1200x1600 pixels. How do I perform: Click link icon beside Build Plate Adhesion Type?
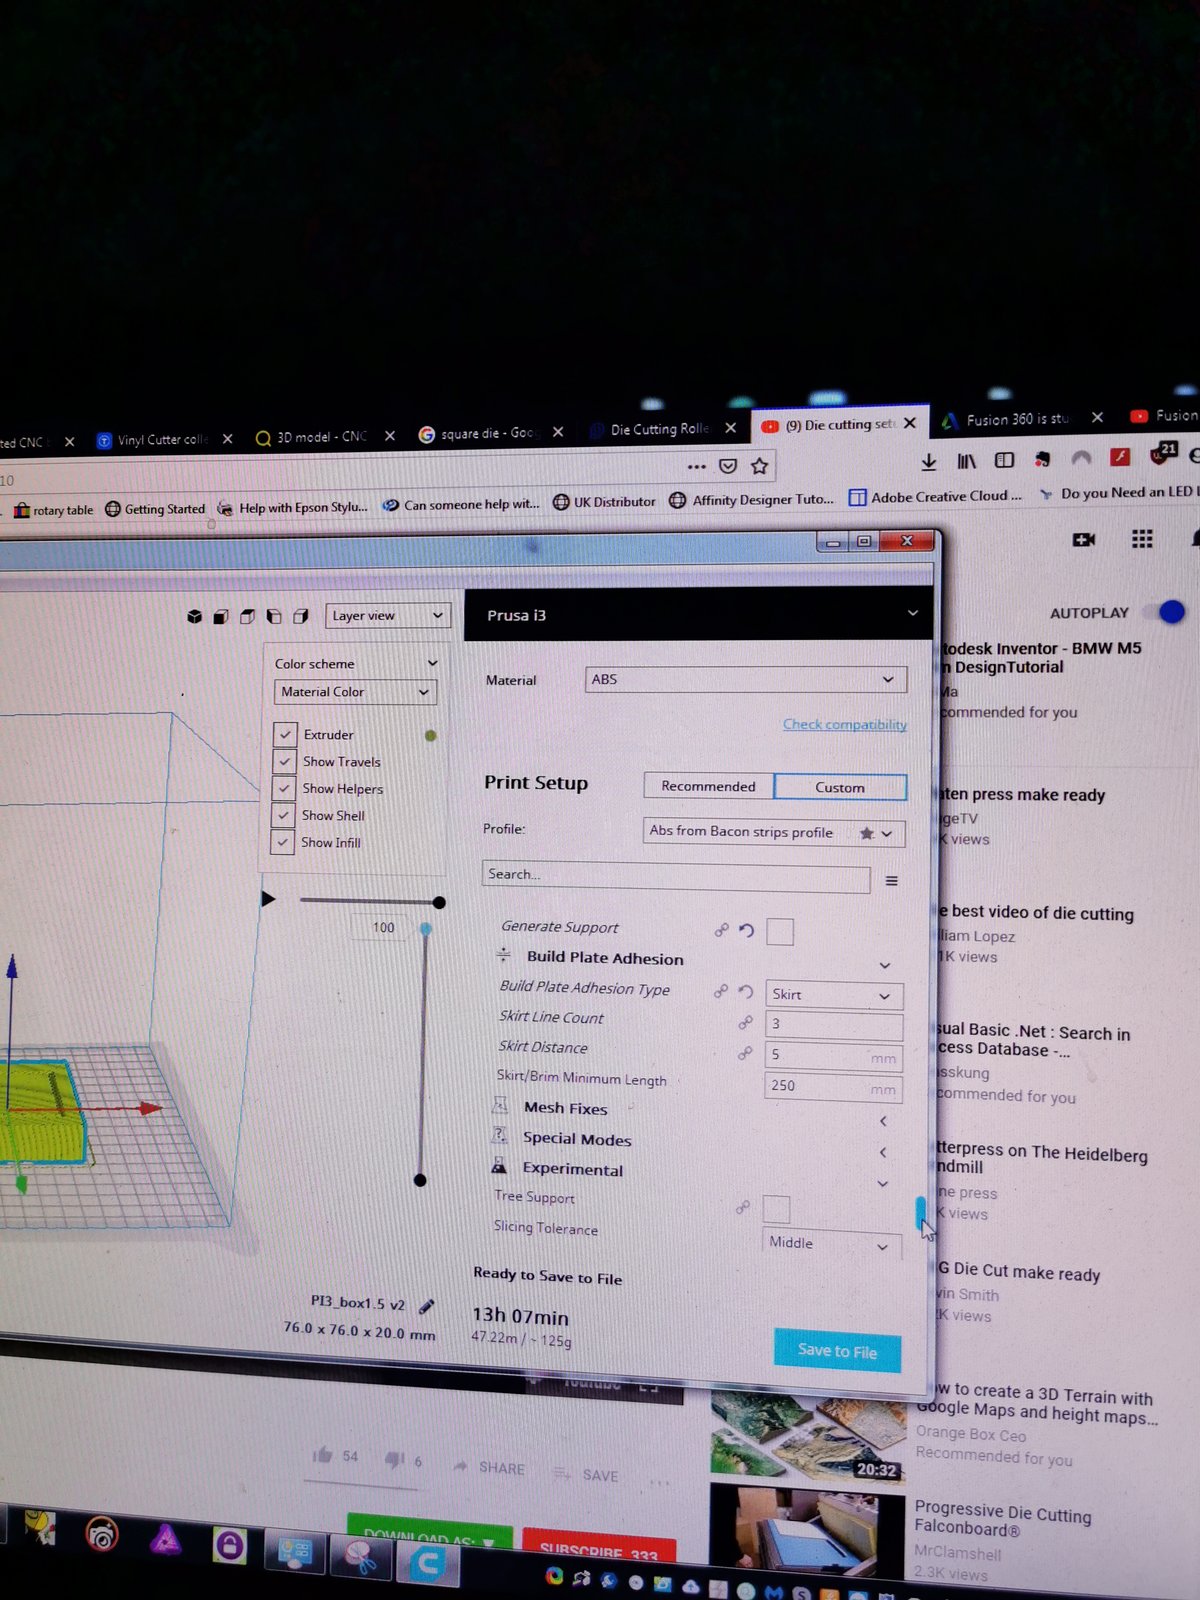pyautogui.click(x=720, y=991)
